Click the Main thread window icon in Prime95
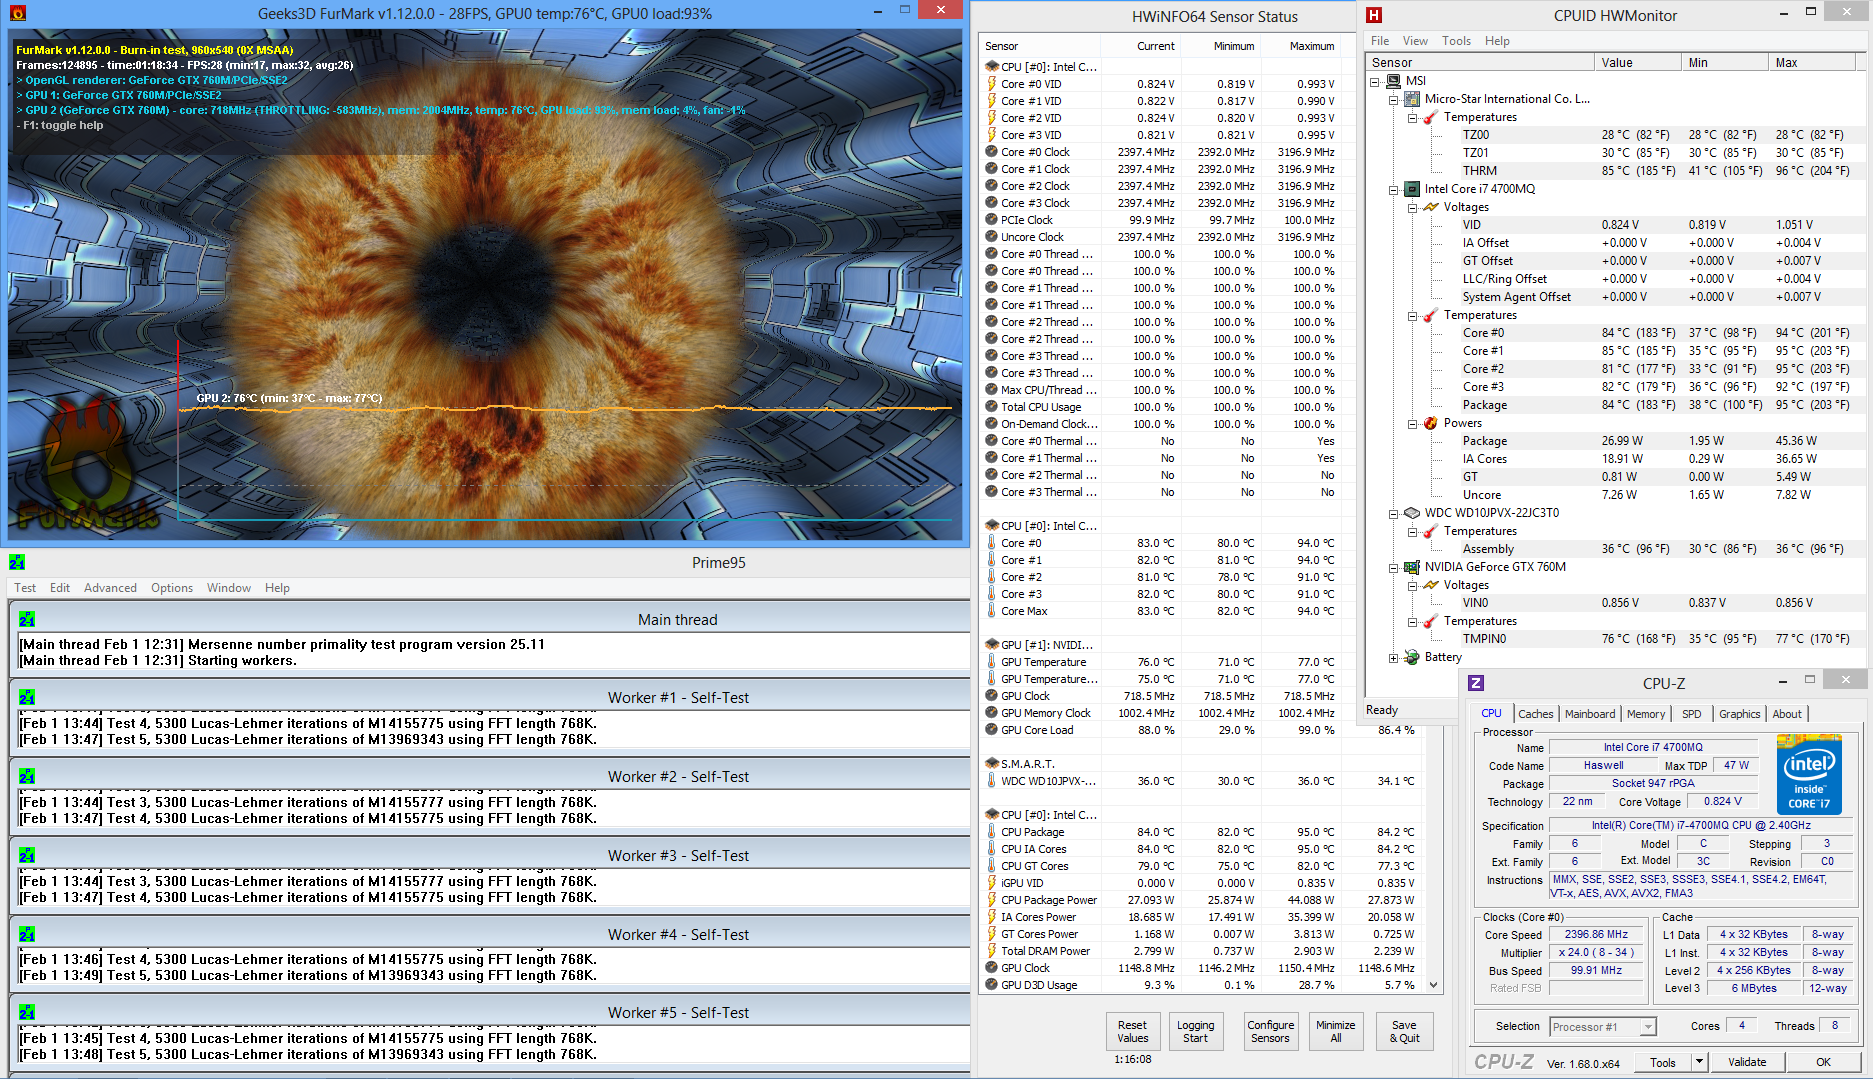The height and width of the screenshot is (1079, 1873). click(x=27, y=619)
